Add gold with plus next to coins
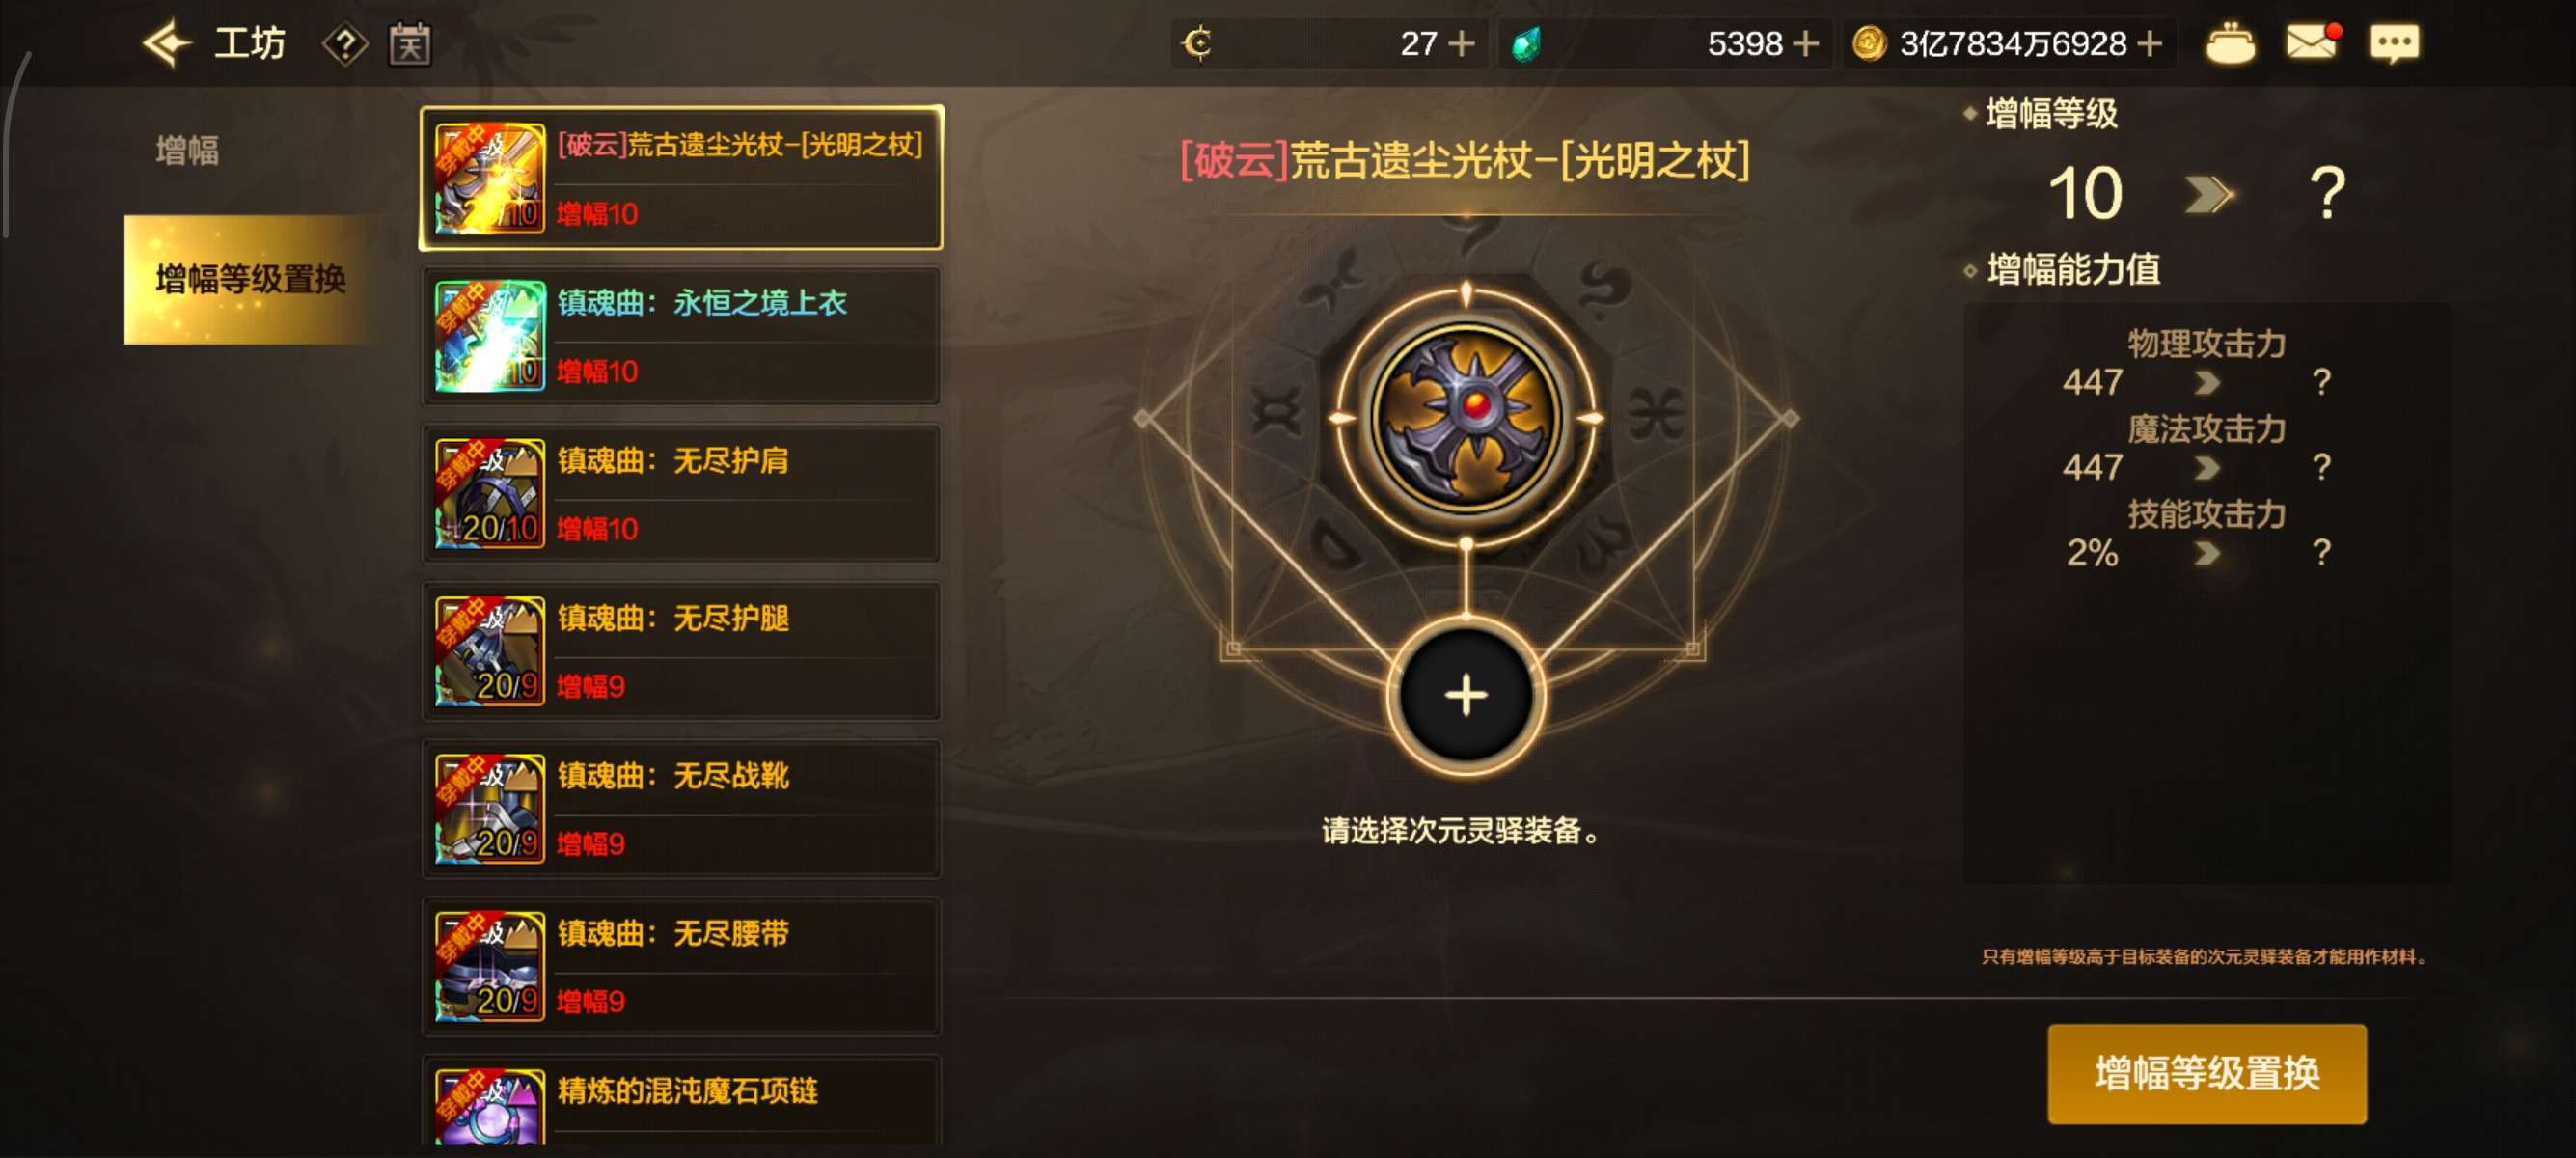Screen dimensions: 2576x1158 click(2149, 44)
